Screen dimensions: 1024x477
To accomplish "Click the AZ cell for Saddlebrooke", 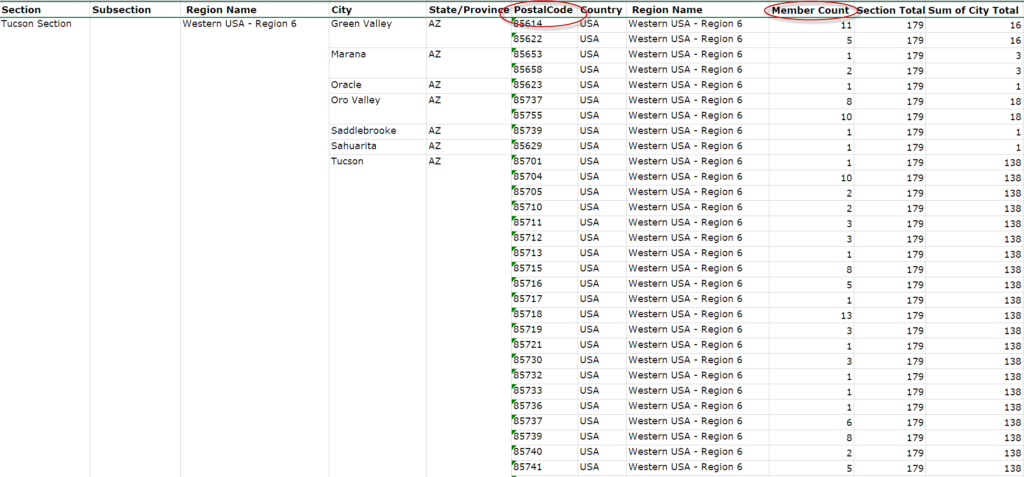I will pos(435,131).
